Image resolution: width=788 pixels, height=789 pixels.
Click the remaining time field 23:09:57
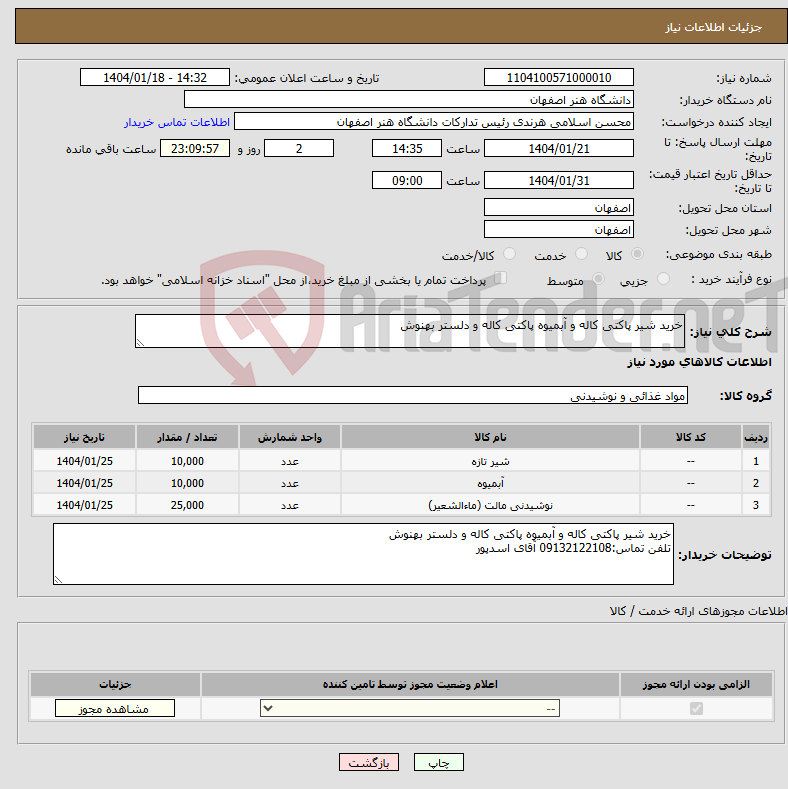pos(195,148)
